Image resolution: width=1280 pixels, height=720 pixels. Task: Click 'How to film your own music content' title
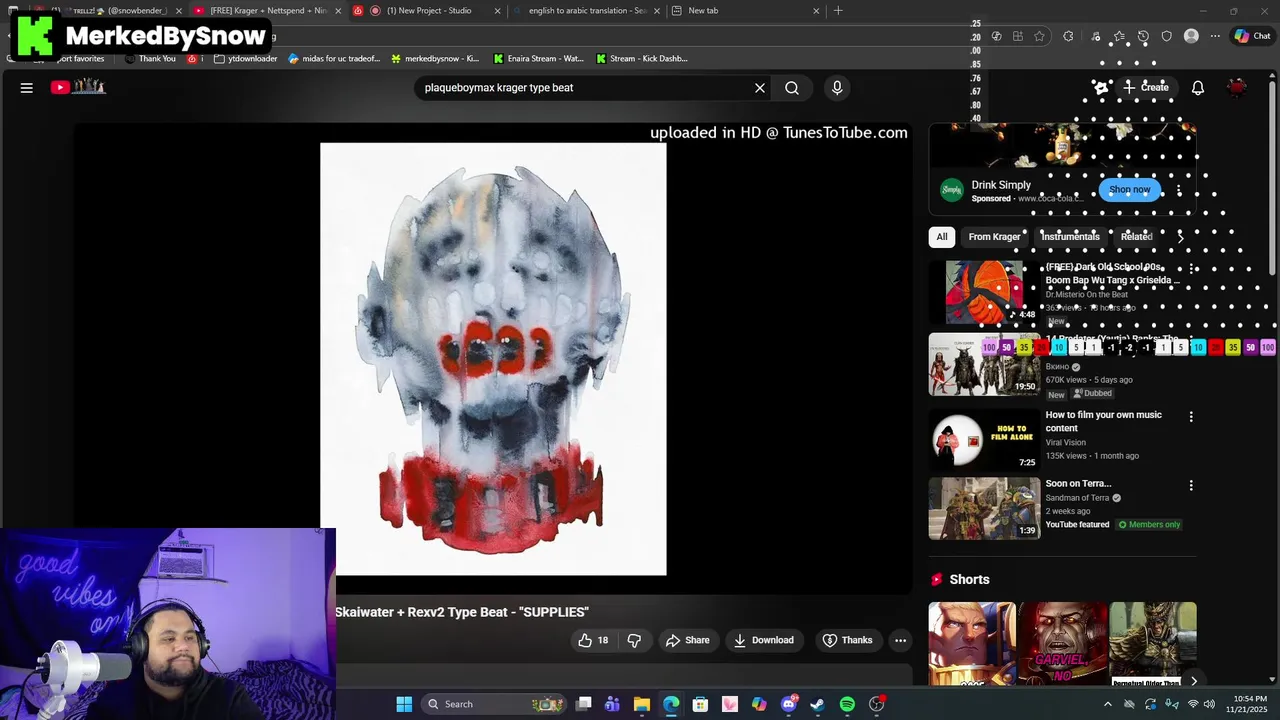pos(1104,421)
